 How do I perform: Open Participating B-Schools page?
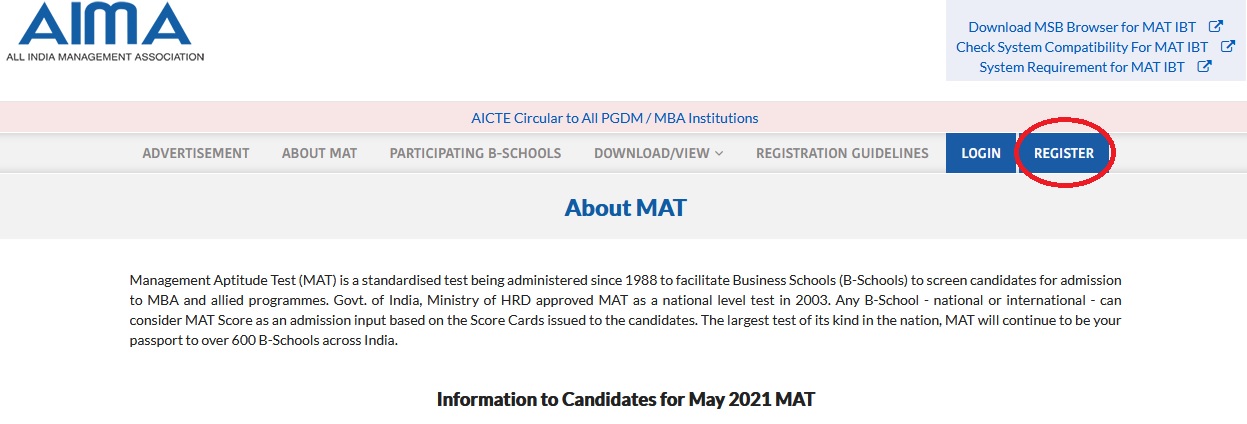tap(475, 153)
